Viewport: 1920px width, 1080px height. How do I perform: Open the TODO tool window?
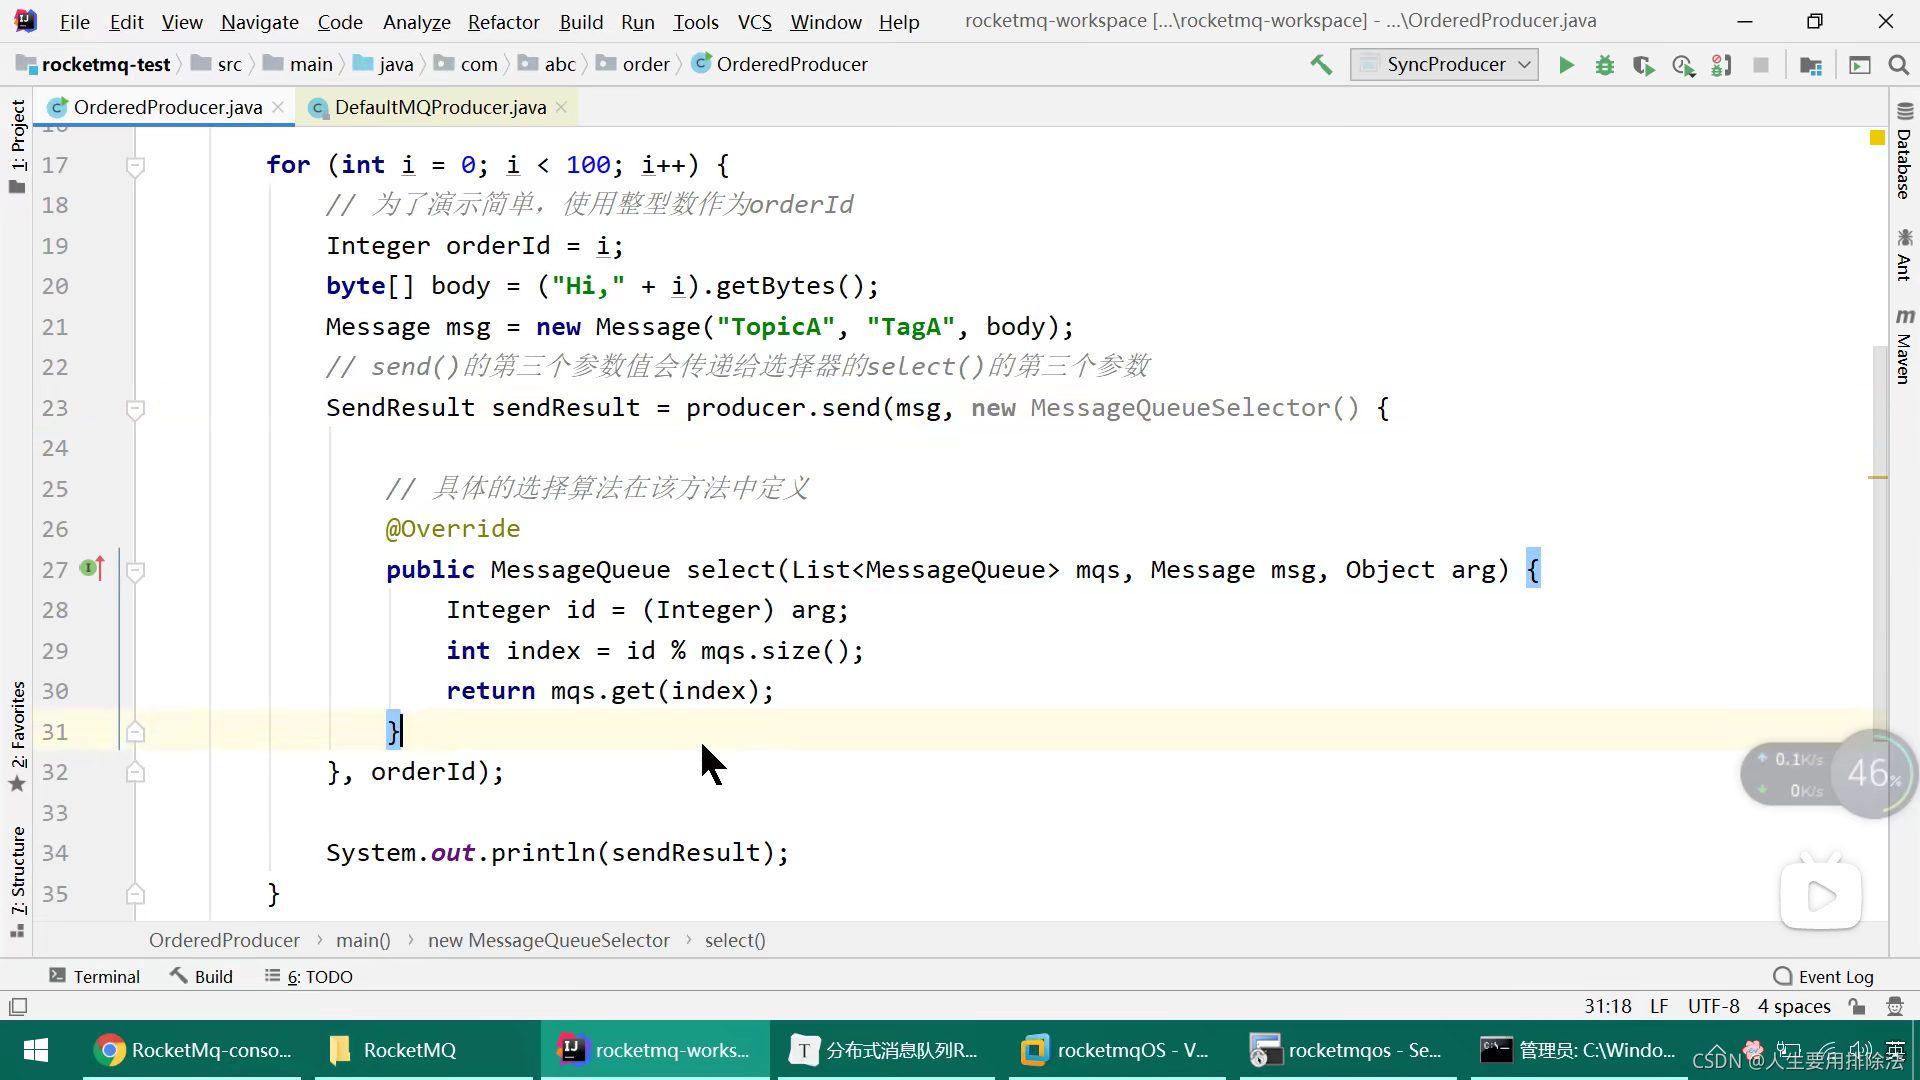click(x=308, y=976)
